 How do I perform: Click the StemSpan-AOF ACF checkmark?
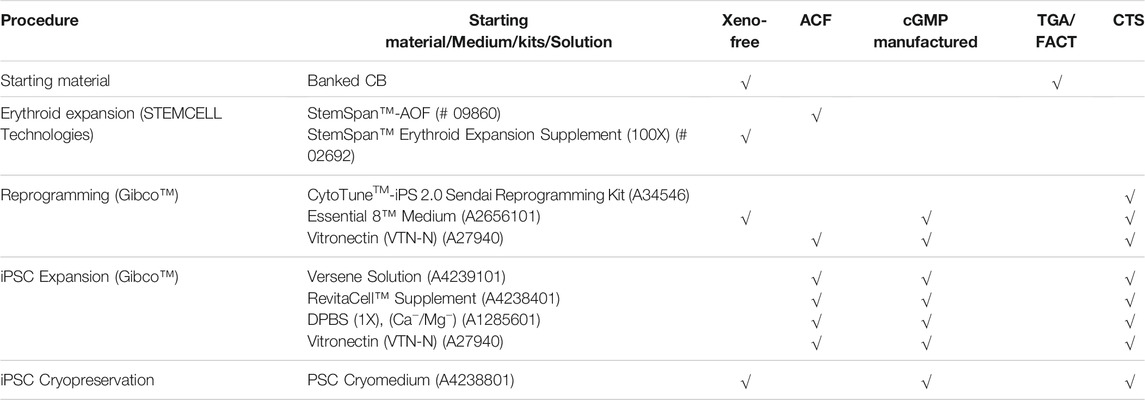pyautogui.click(x=816, y=115)
